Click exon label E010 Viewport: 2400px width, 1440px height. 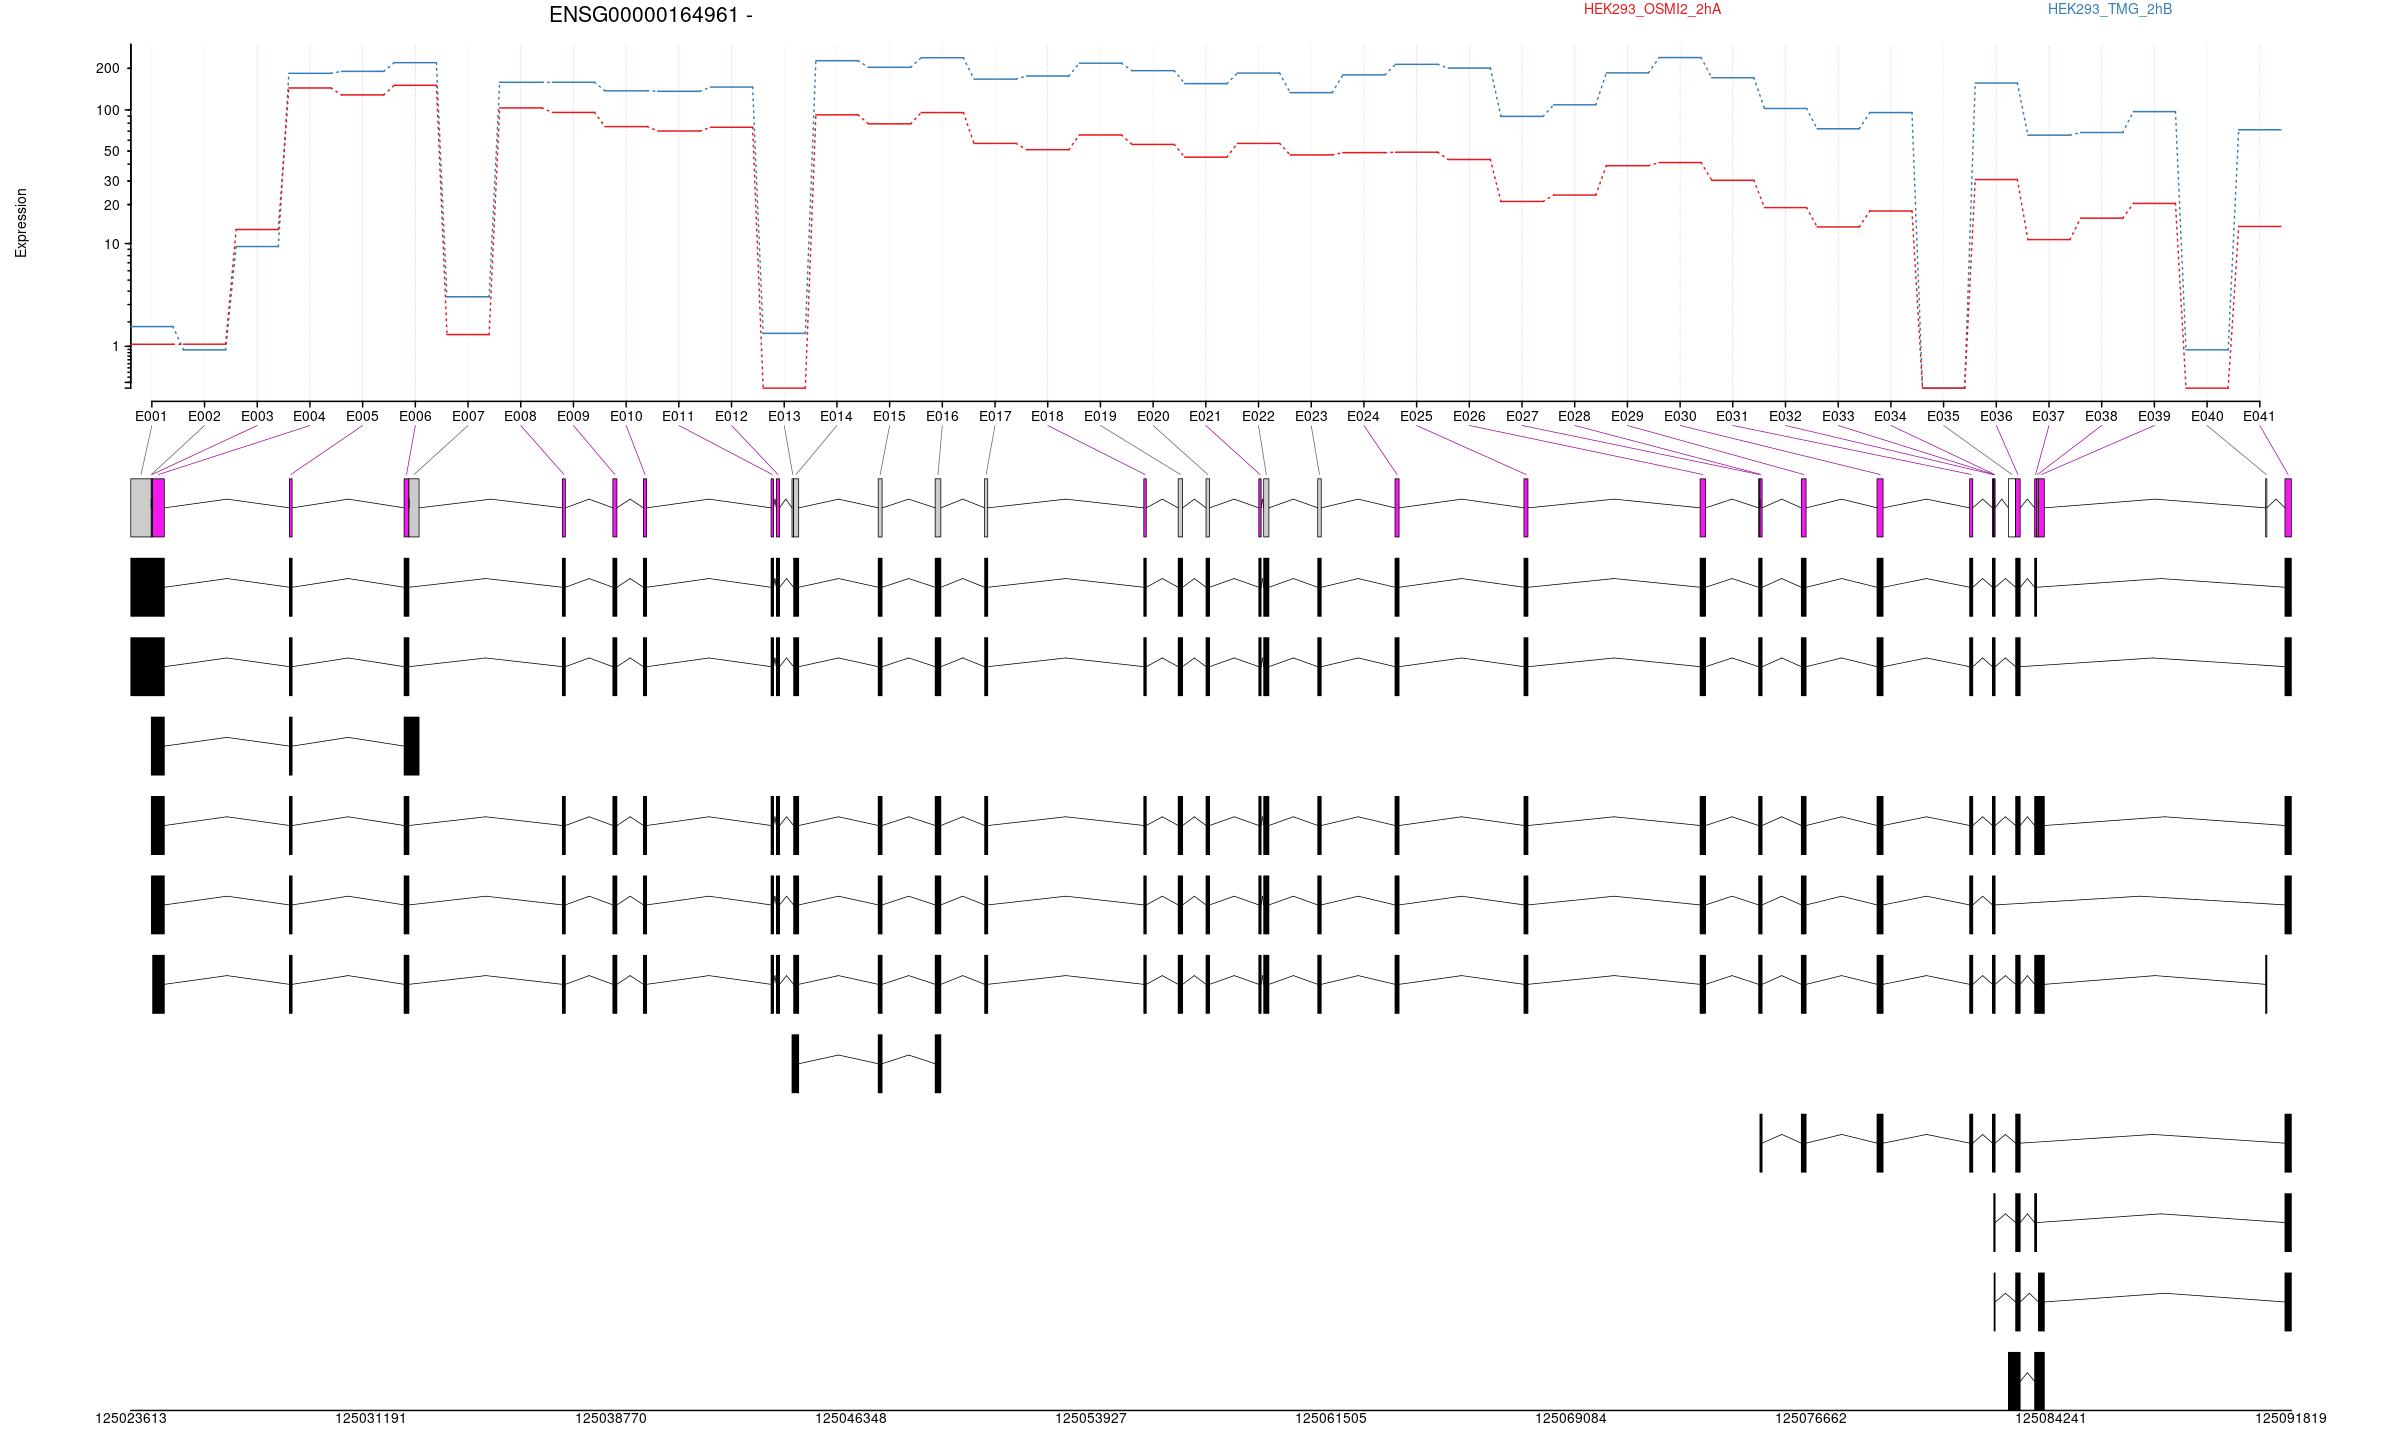tap(626, 416)
